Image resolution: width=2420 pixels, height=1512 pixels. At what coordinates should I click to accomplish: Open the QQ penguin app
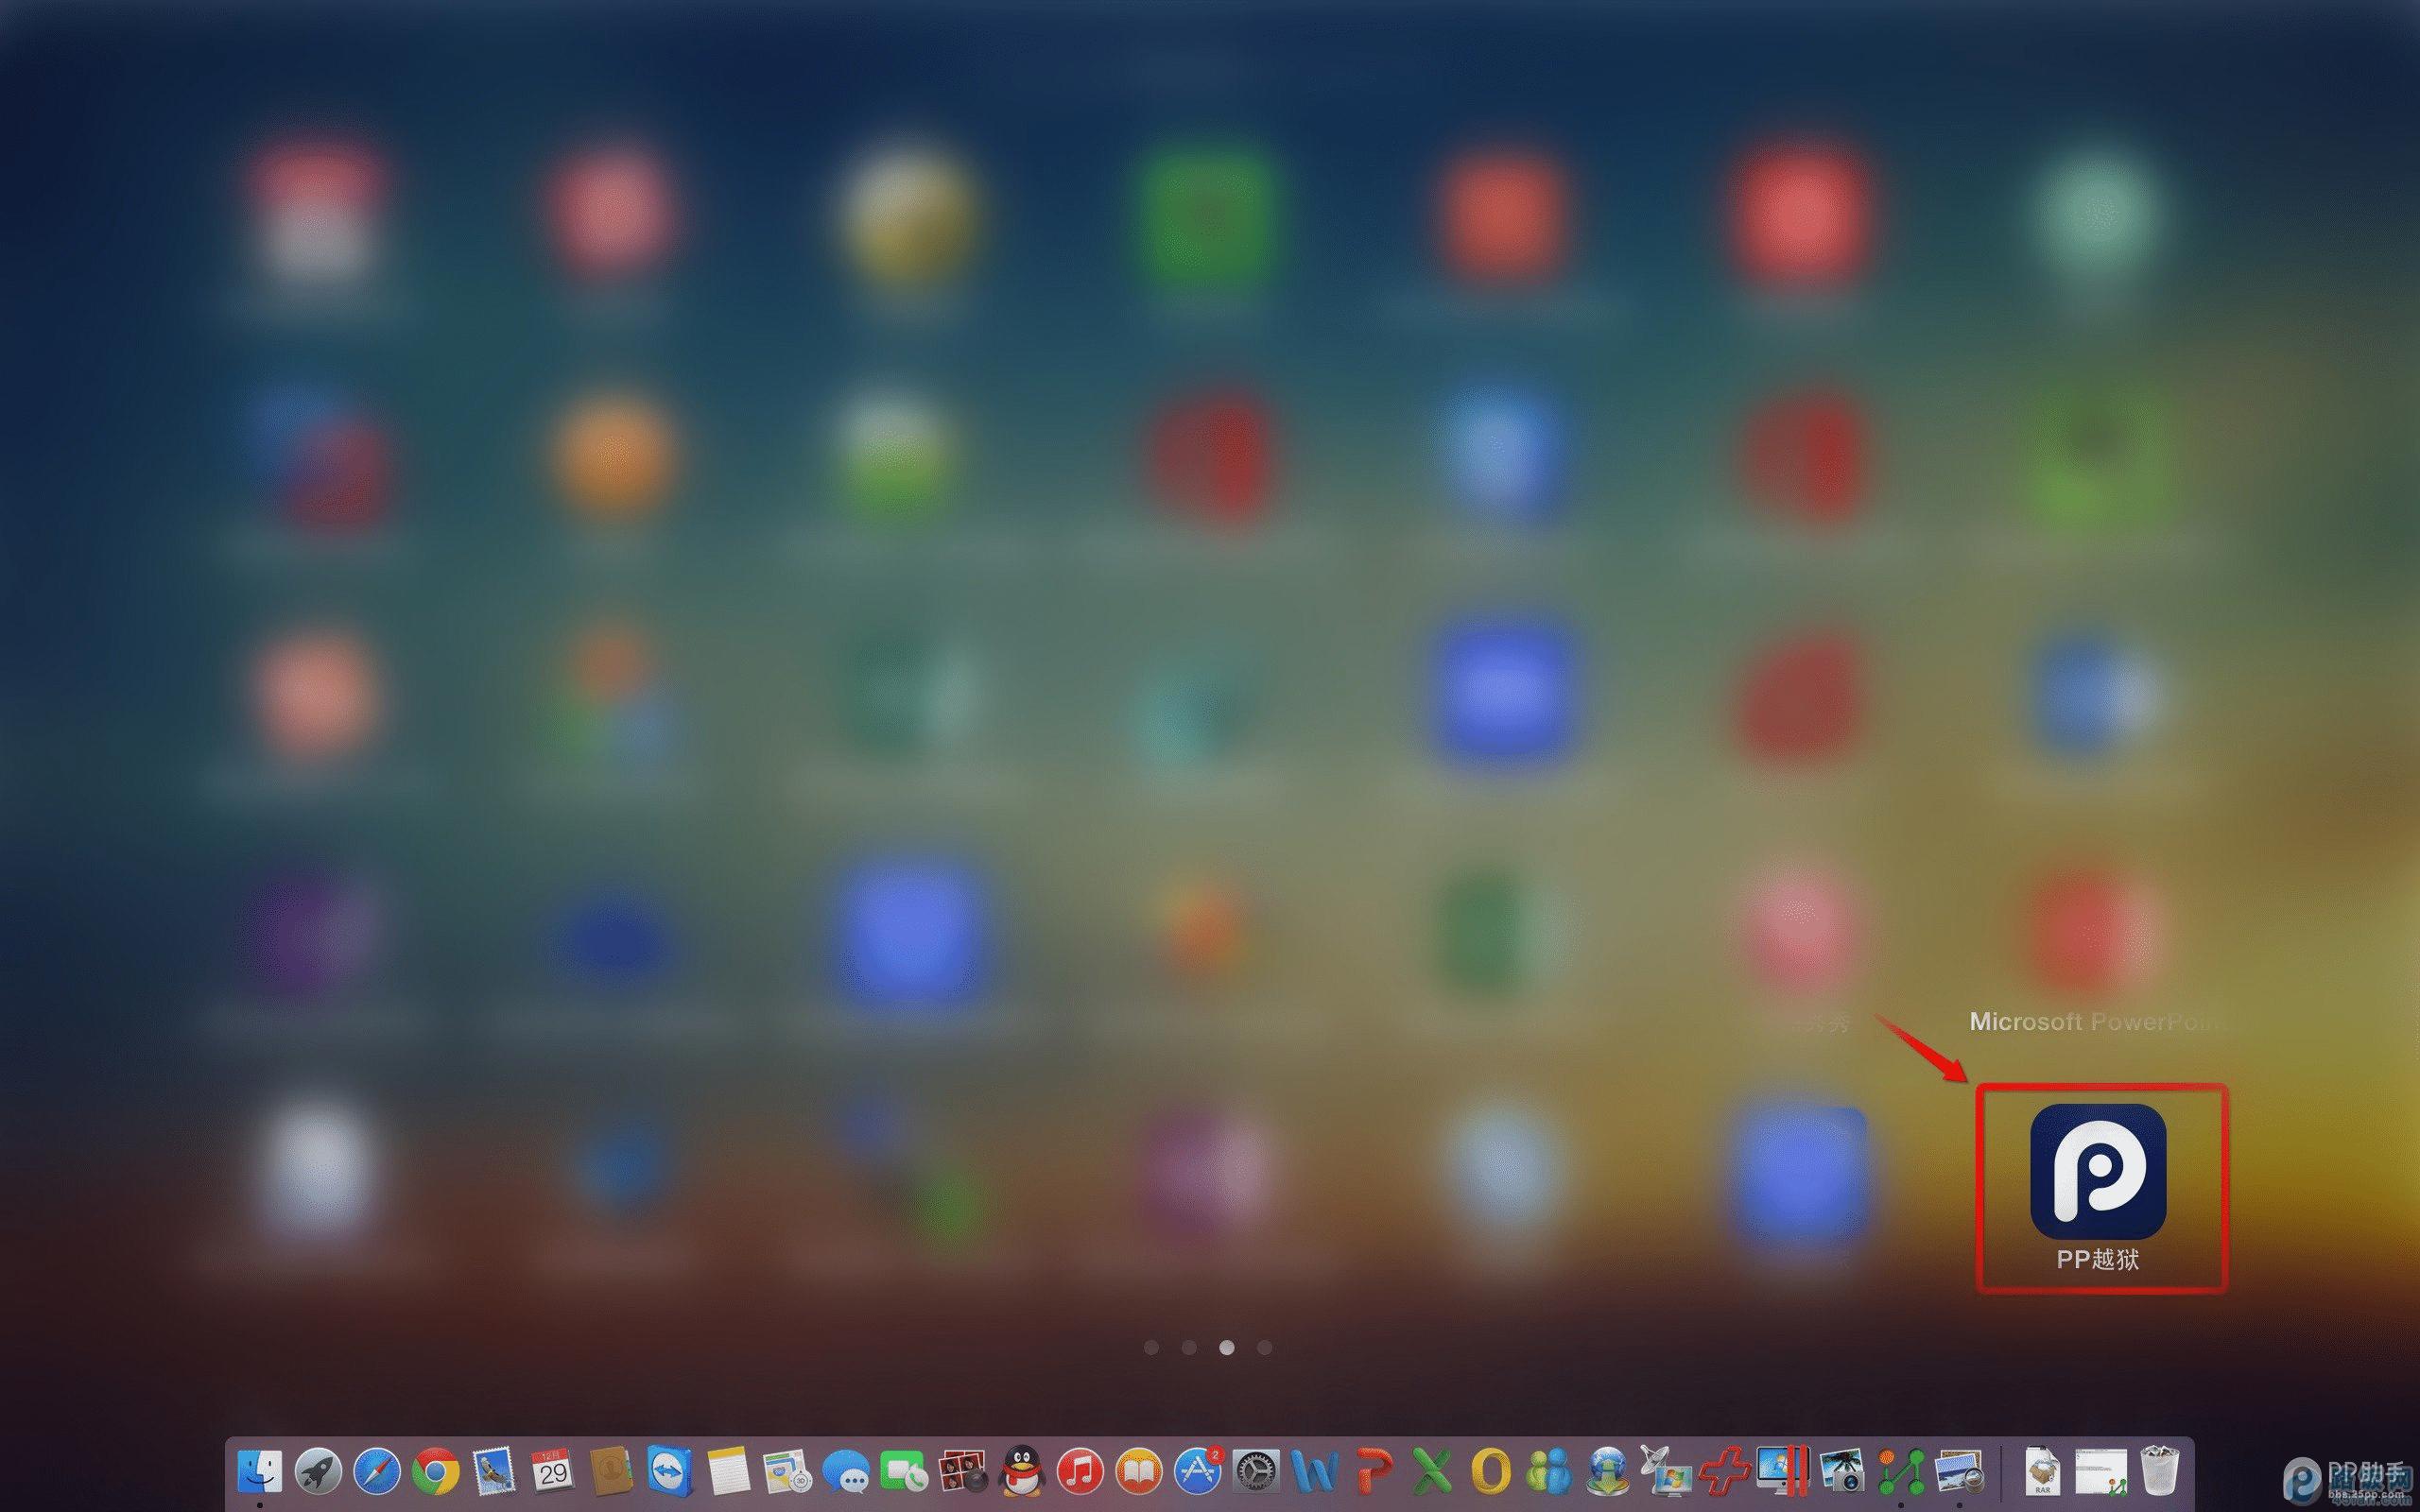point(1021,1472)
